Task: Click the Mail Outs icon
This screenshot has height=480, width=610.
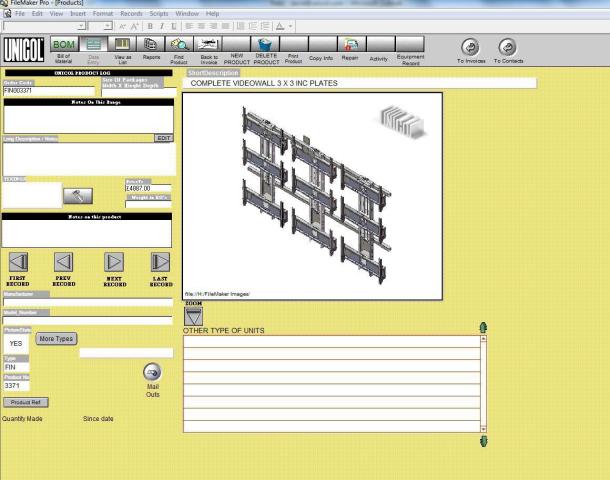Action: [152, 372]
